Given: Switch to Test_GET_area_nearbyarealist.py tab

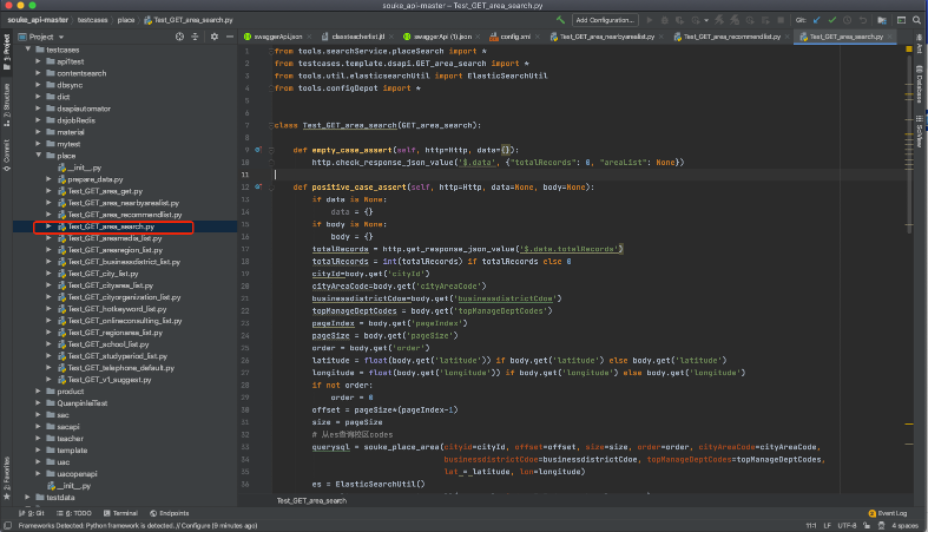Looking at the screenshot, I should 607,37.
